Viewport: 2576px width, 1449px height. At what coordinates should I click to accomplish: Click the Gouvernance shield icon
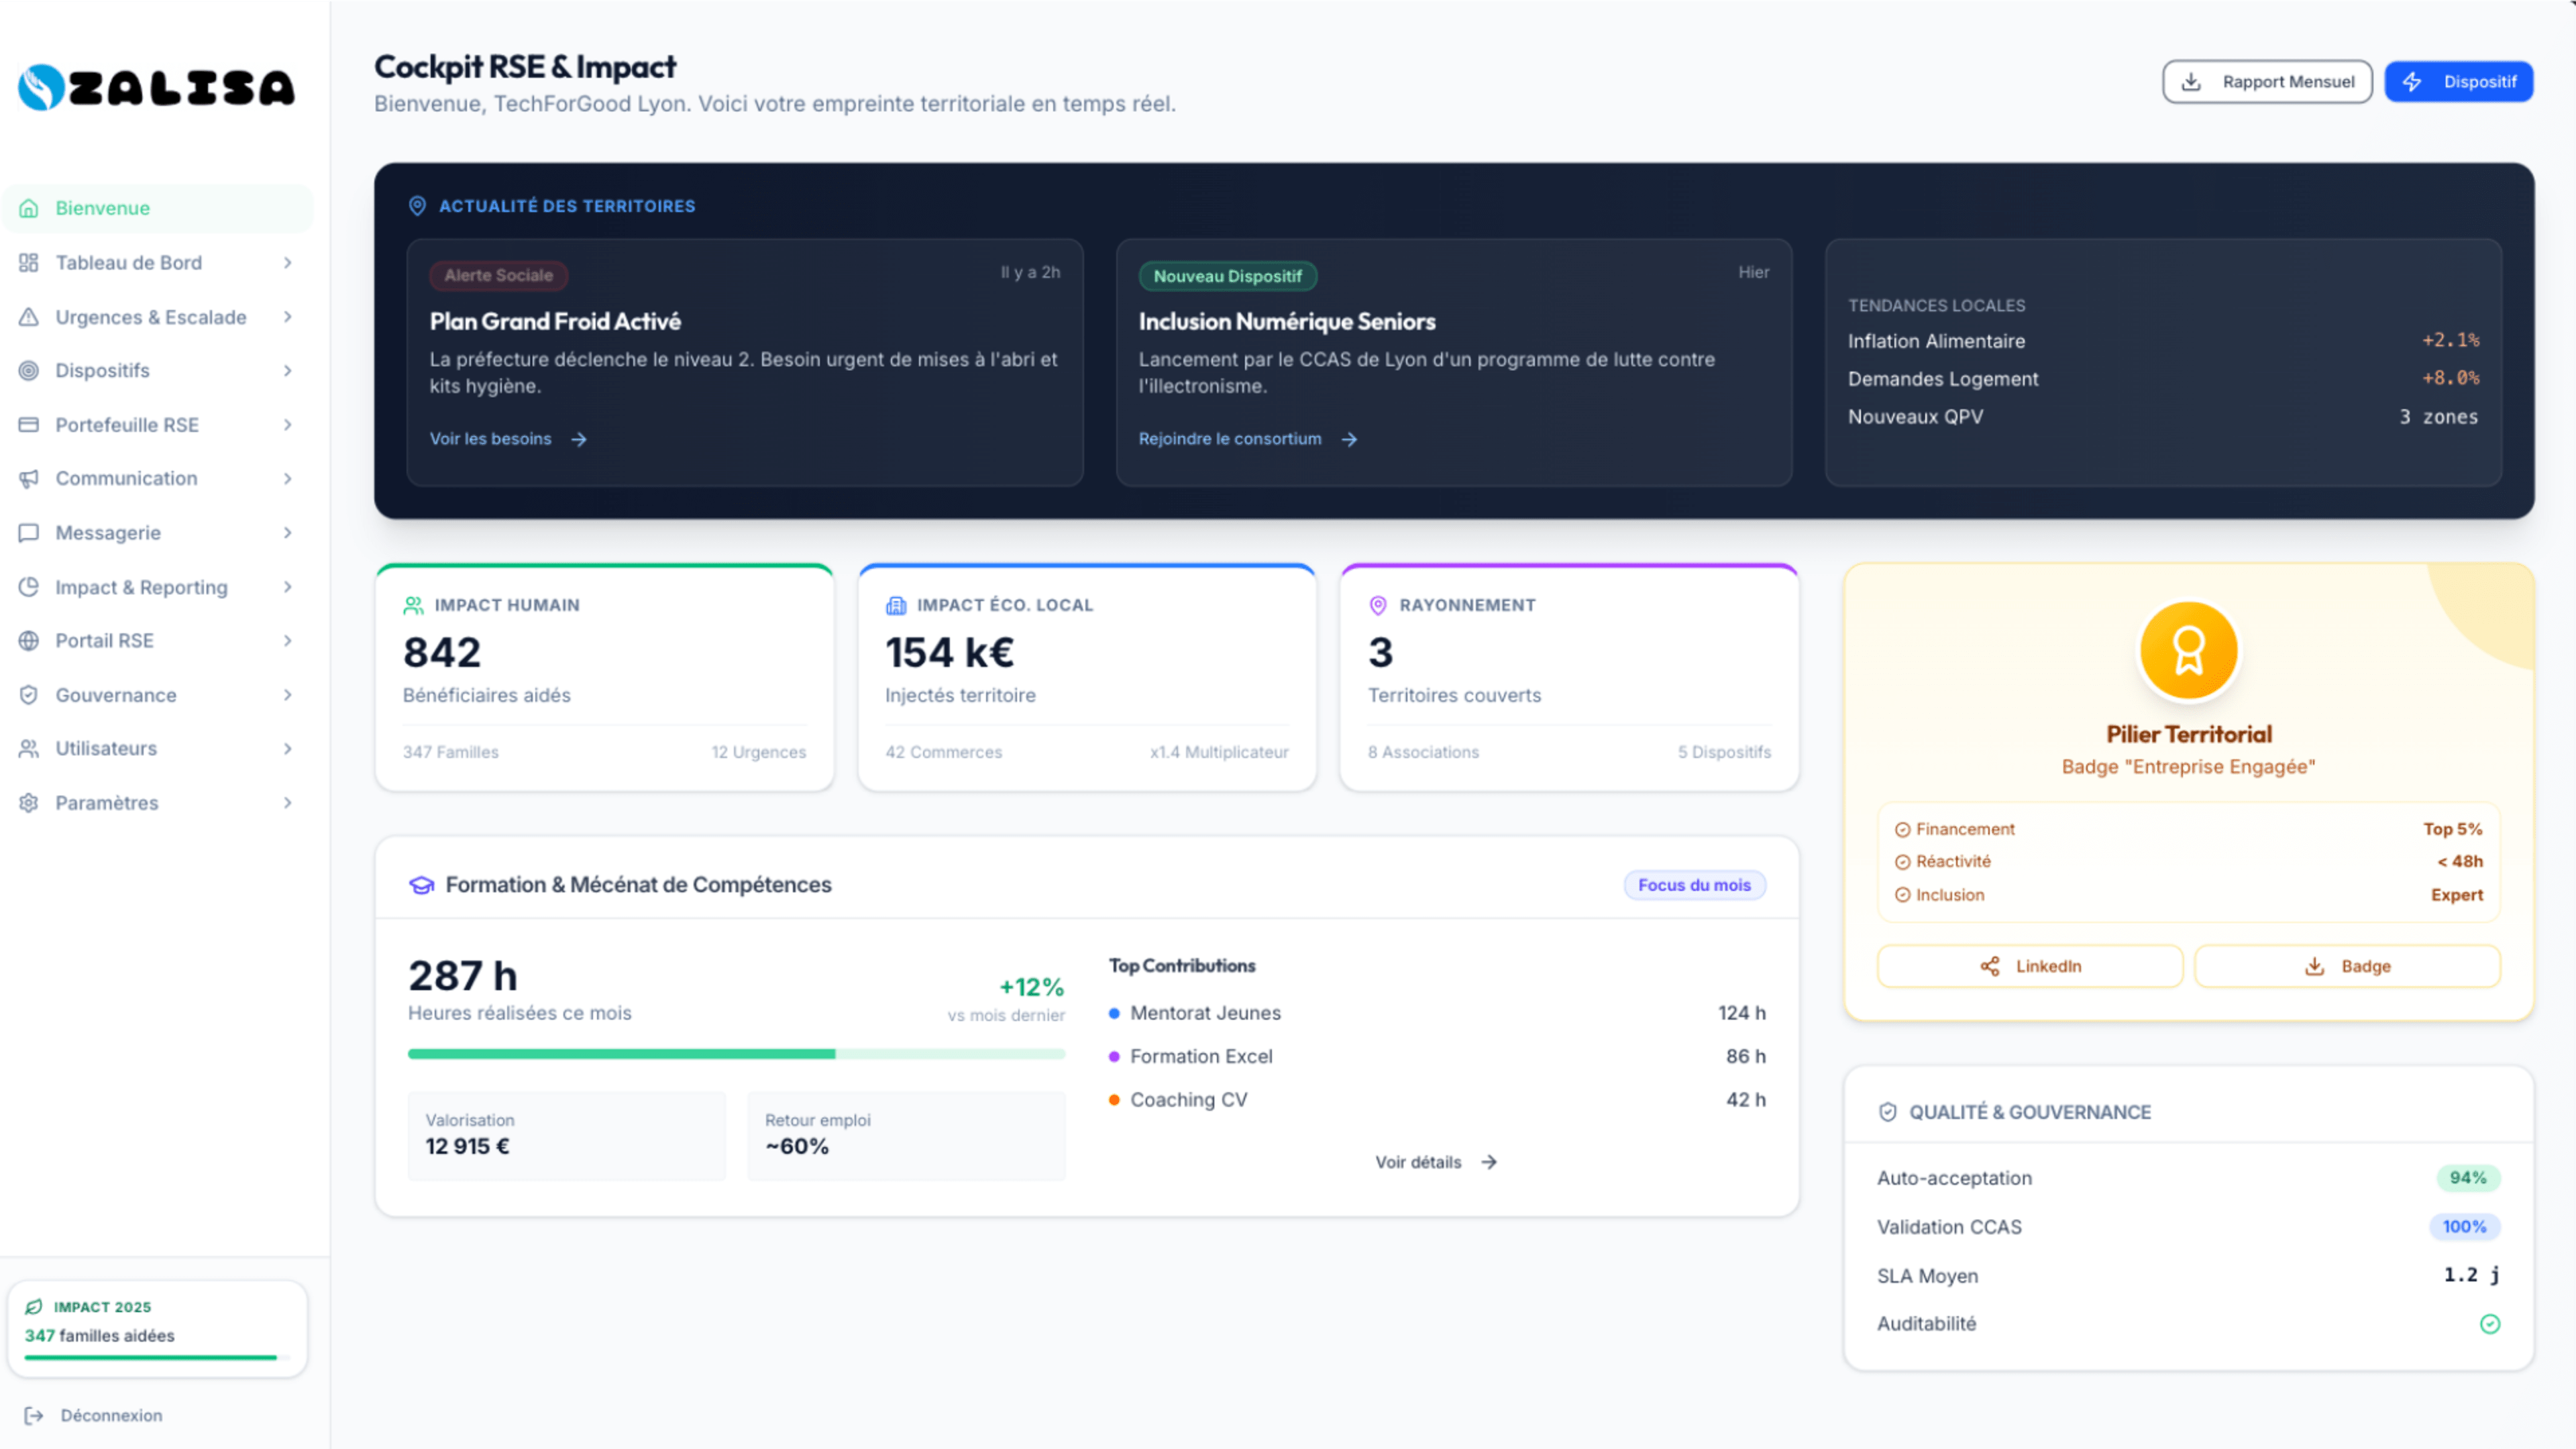click(29, 695)
